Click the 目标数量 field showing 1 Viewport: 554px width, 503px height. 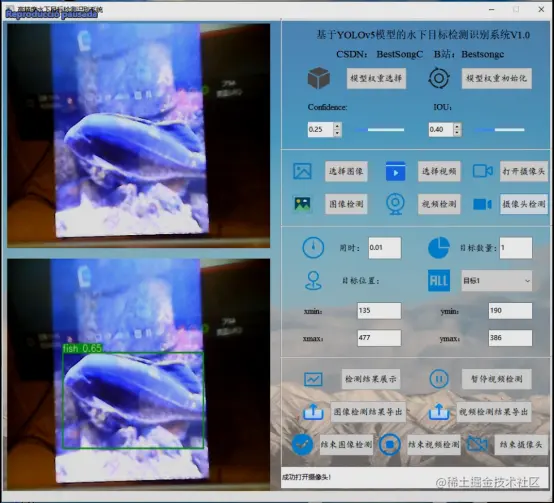coord(516,248)
